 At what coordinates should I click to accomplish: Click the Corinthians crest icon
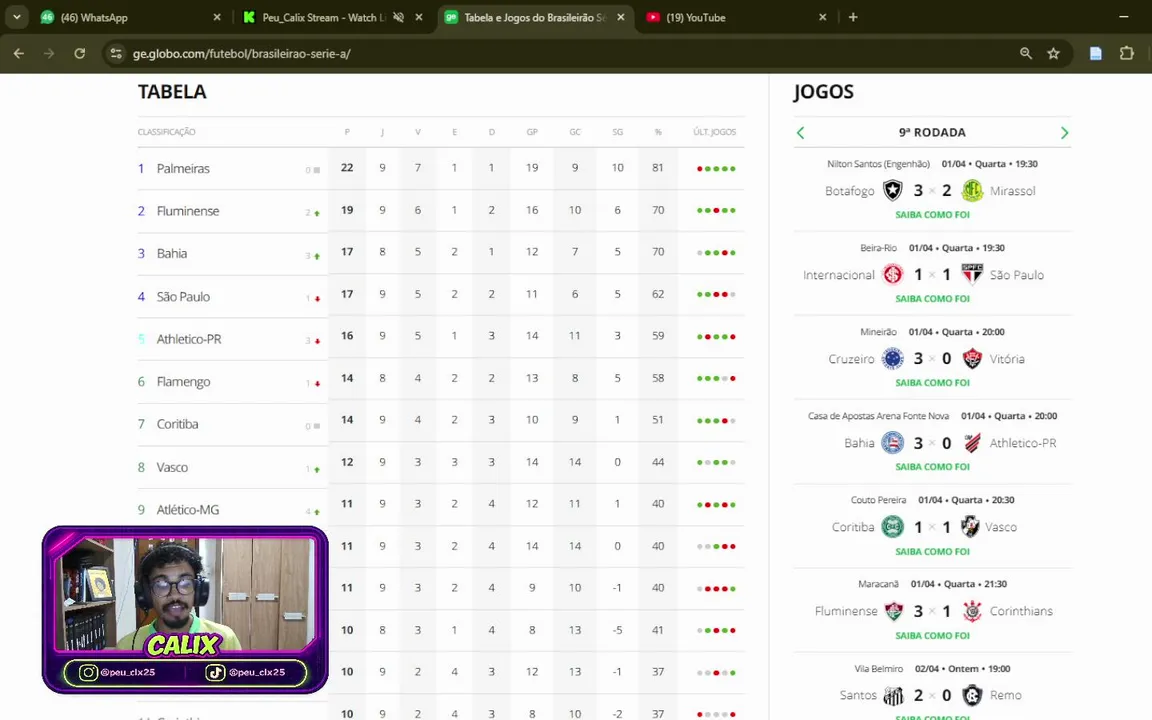(972, 611)
